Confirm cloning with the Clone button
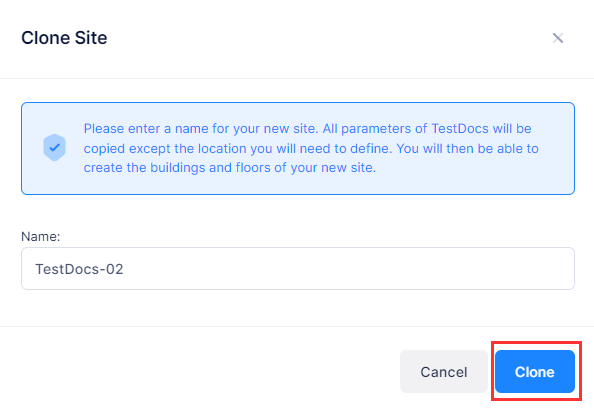The image size is (594, 412). pos(535,371)
